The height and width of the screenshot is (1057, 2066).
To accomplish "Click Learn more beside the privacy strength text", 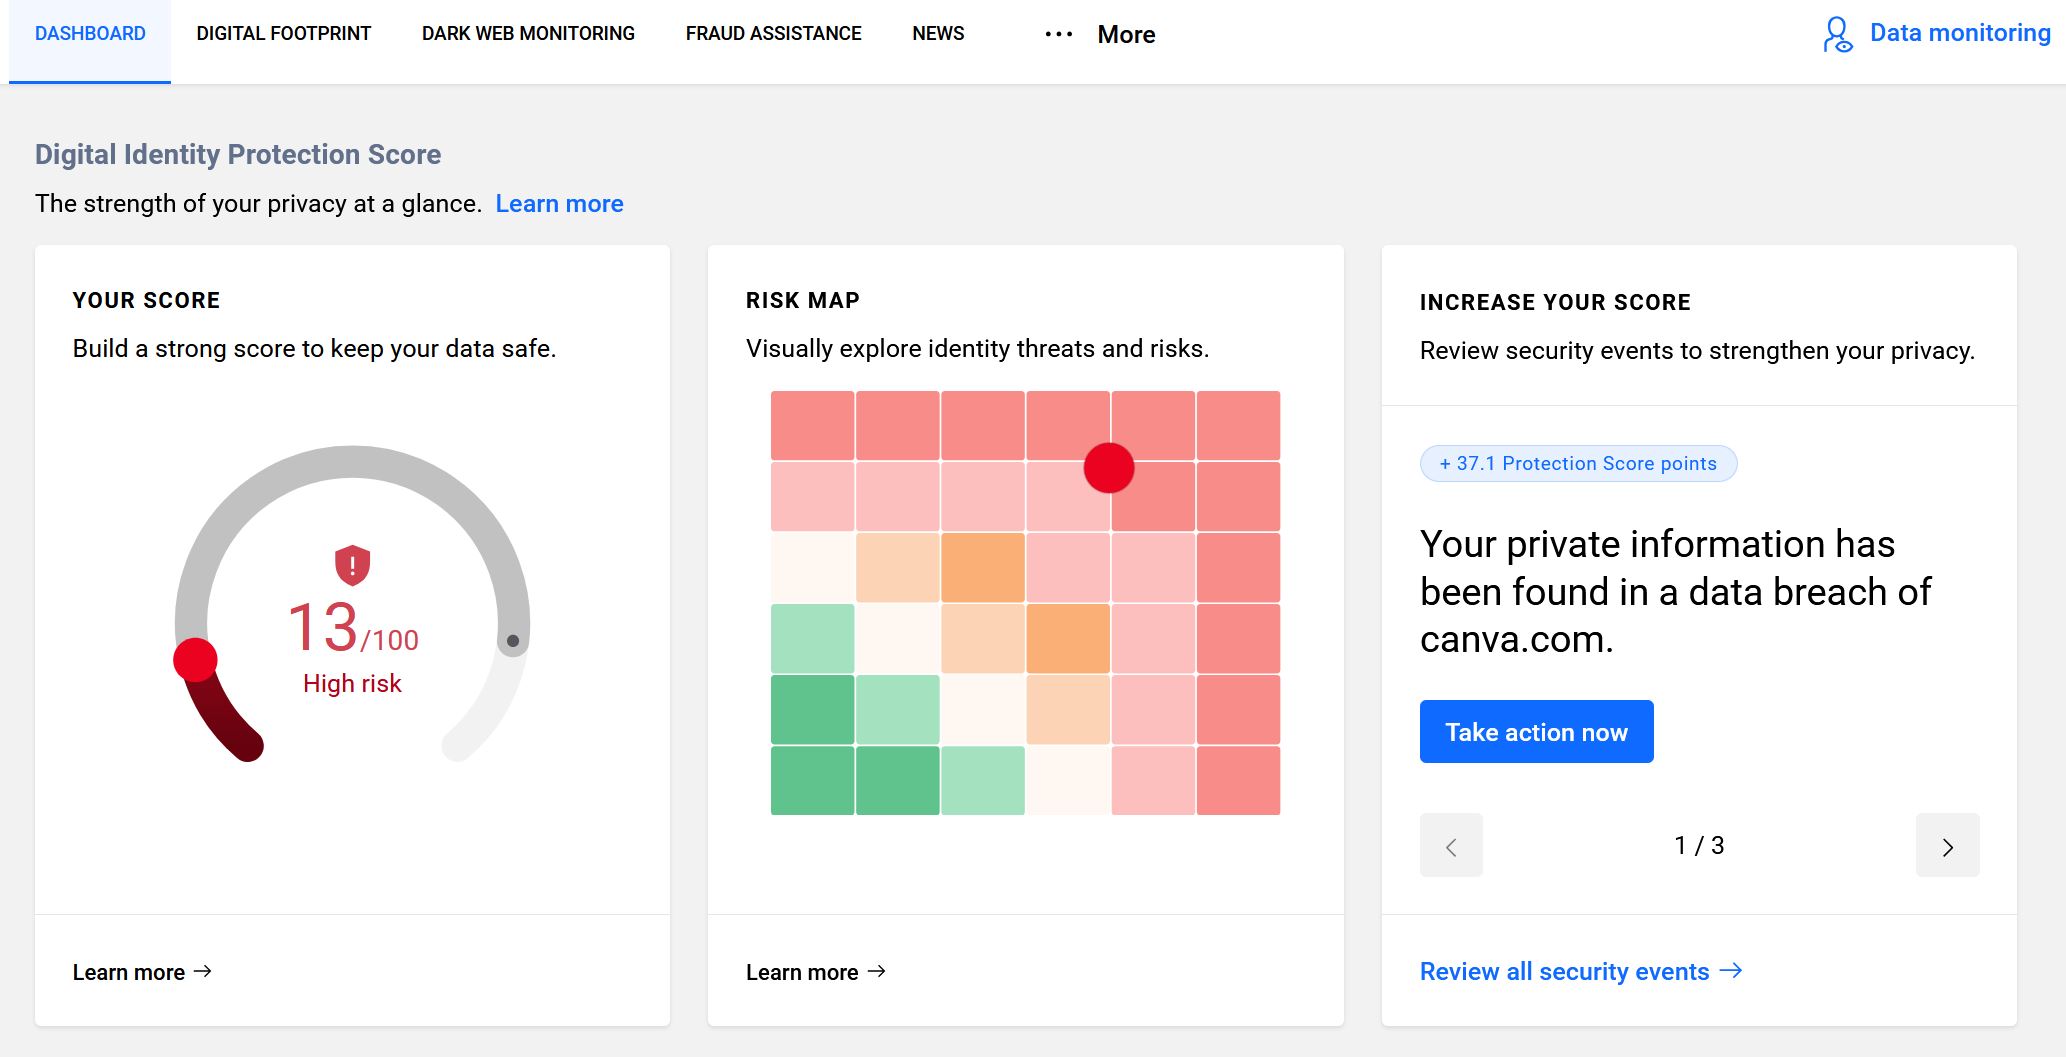I will tap(559, 204).
